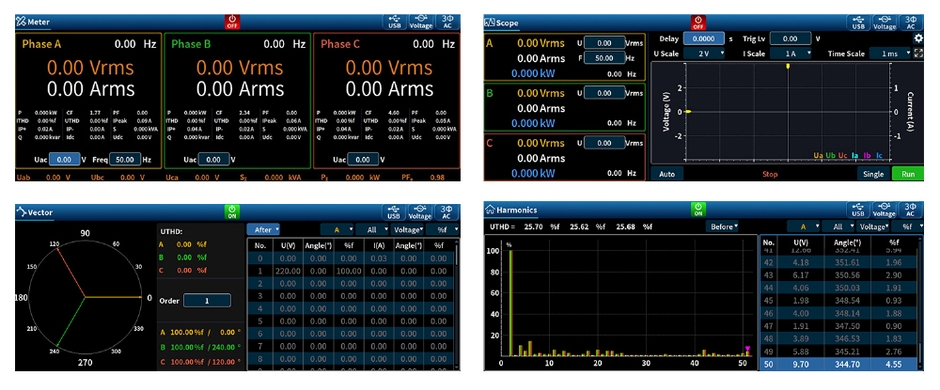Open the Scope settings gear
The height and width of the screenshot is (390, 940).
point(917,38)
